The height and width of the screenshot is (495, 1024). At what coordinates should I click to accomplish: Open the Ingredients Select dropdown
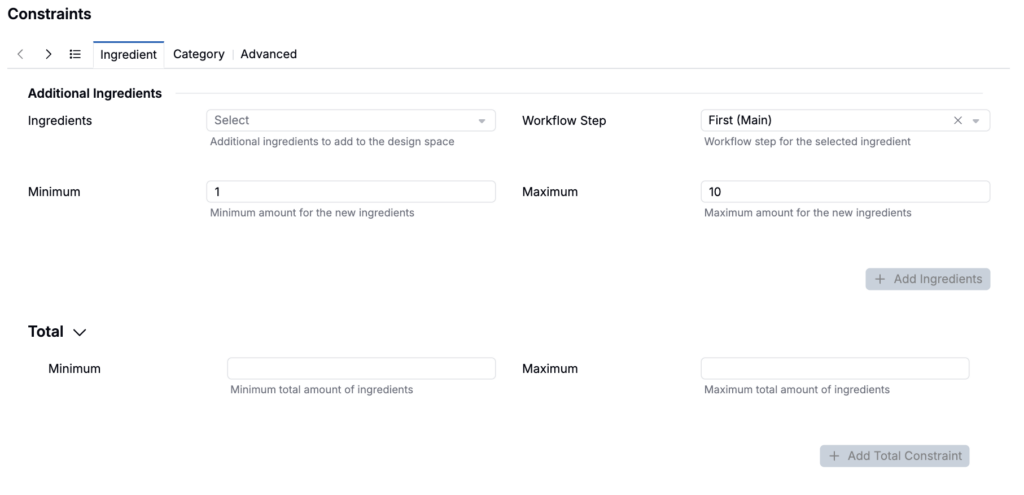351,120
